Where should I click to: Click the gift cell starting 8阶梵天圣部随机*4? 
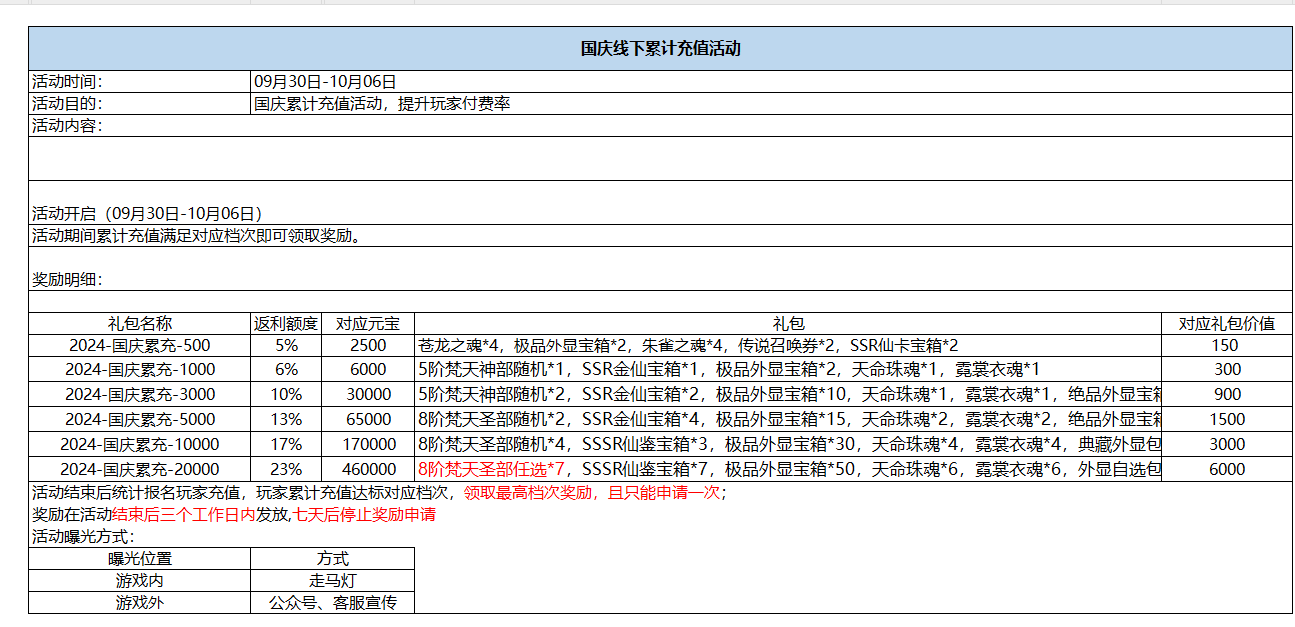788,445
